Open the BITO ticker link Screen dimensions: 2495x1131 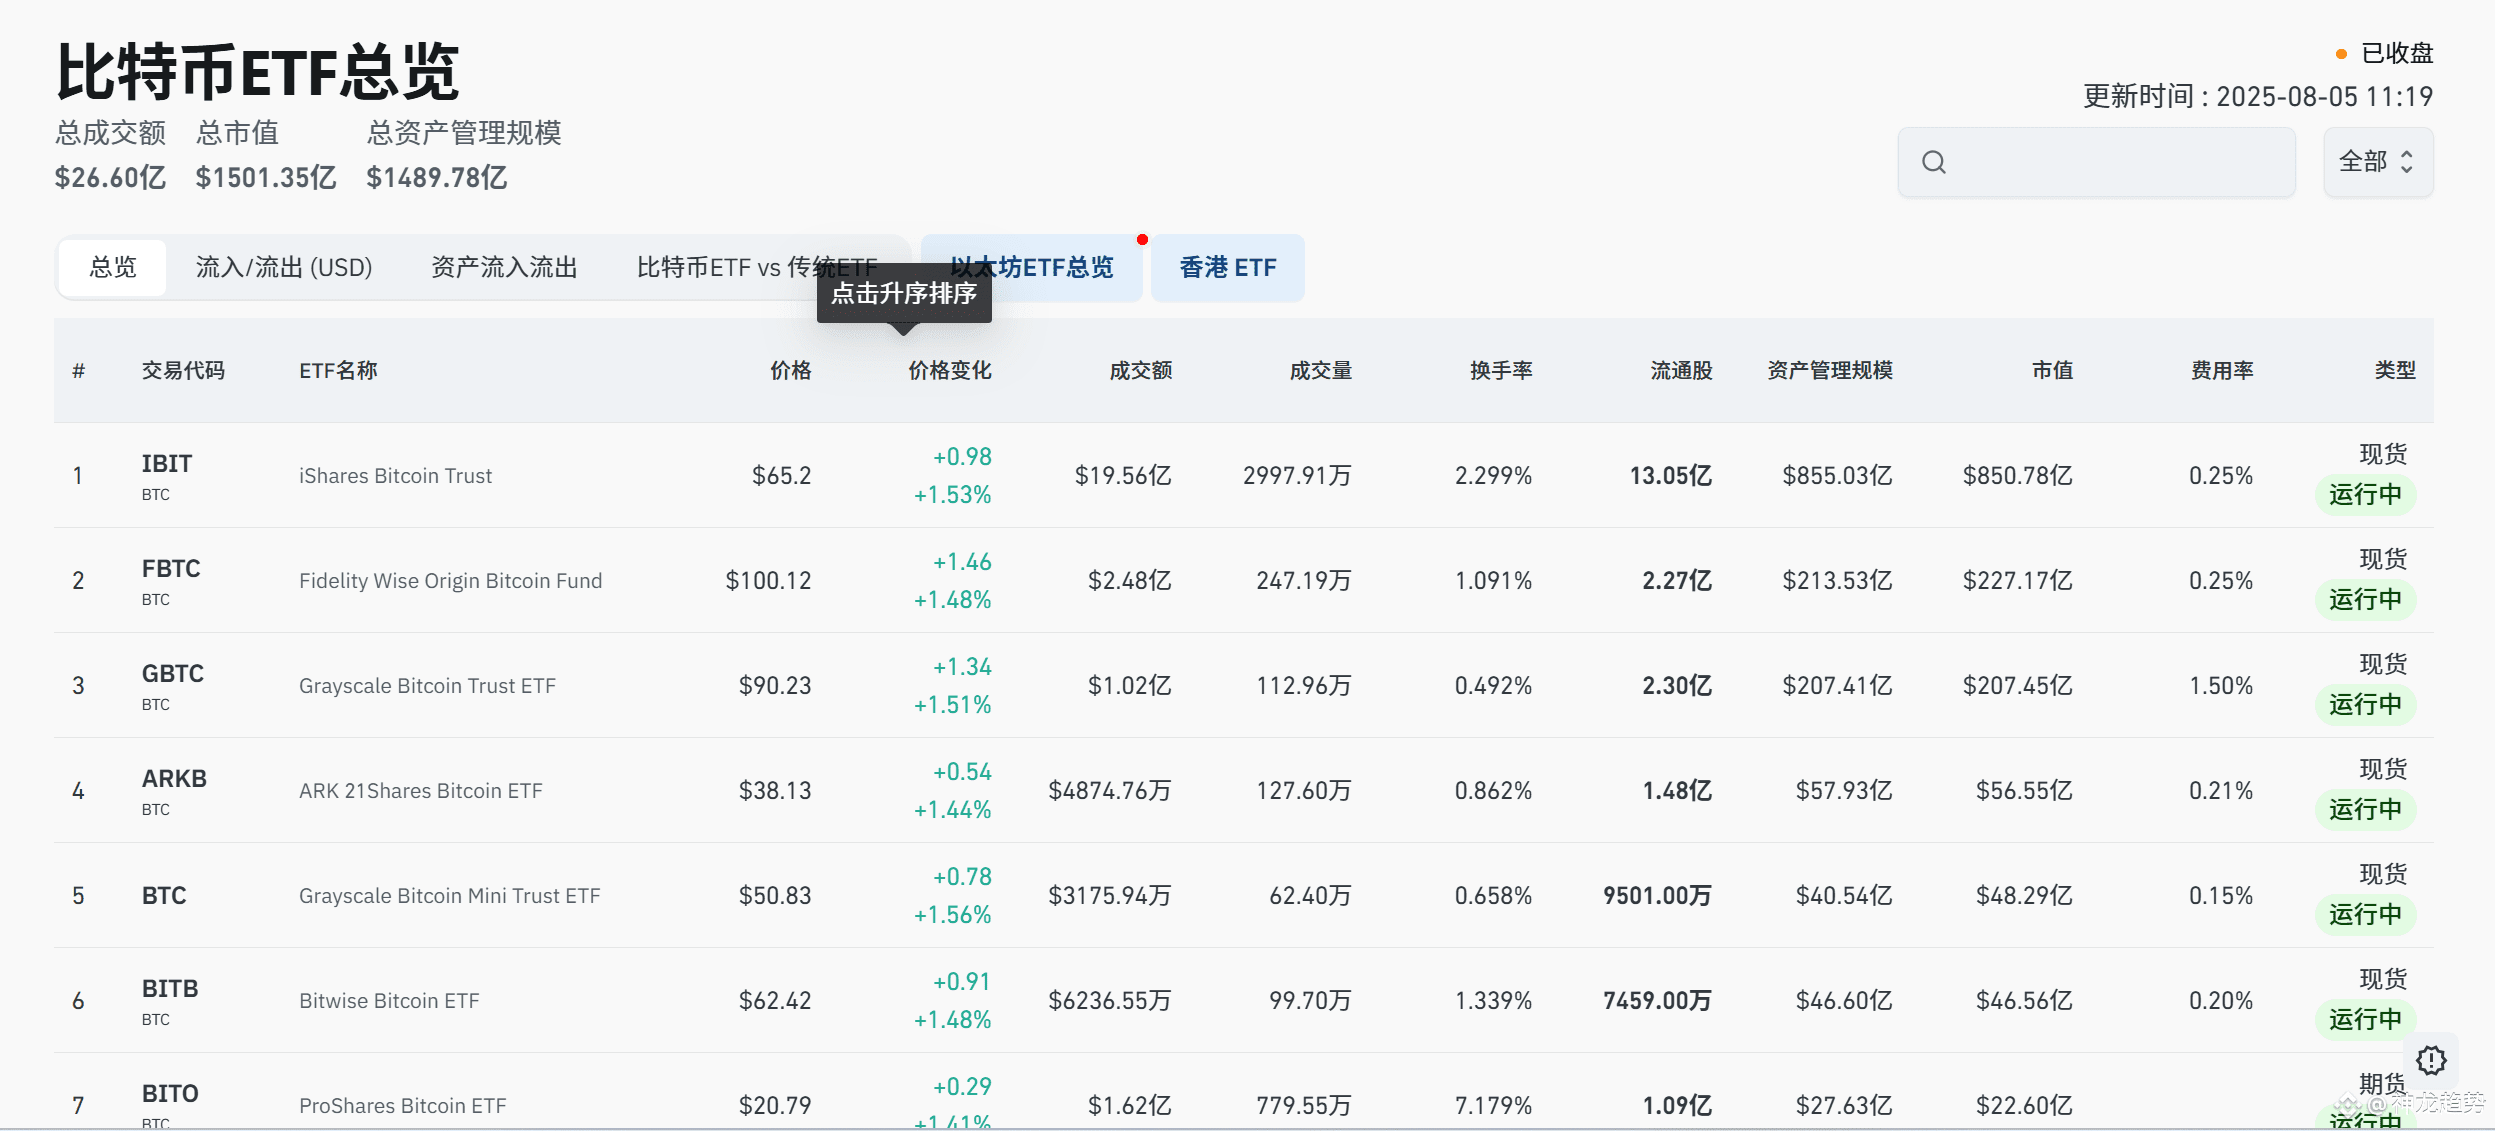click(170, 1094)
